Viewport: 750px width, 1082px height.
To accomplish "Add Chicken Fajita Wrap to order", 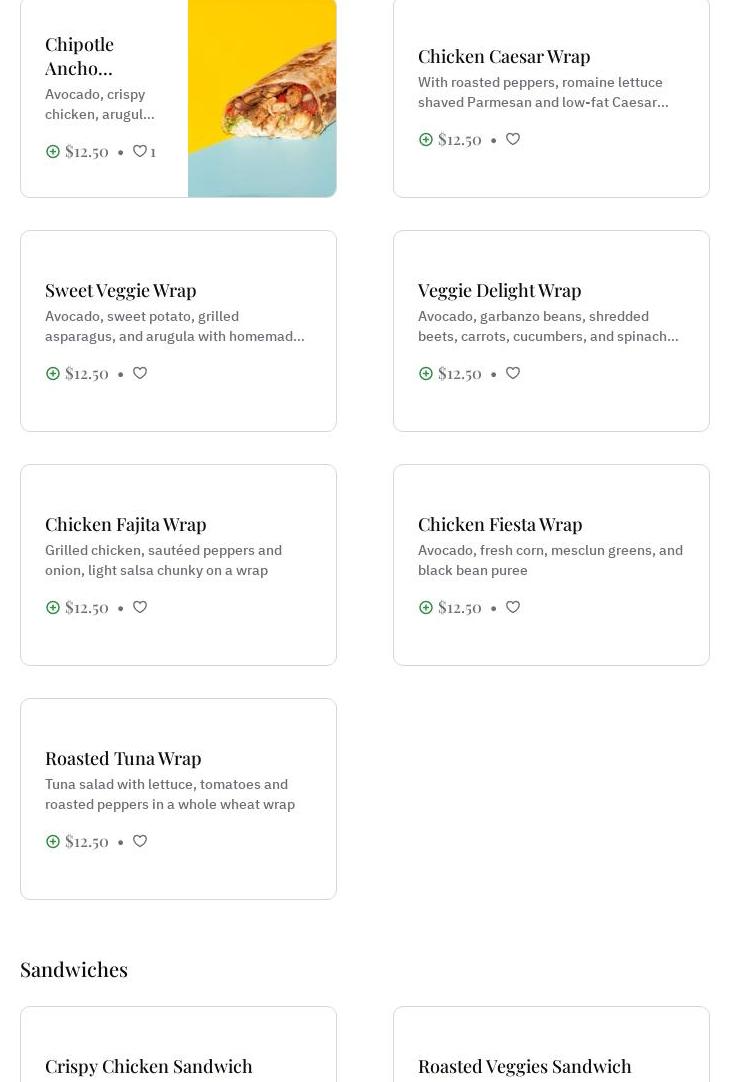I will click(x=53, y=607).
